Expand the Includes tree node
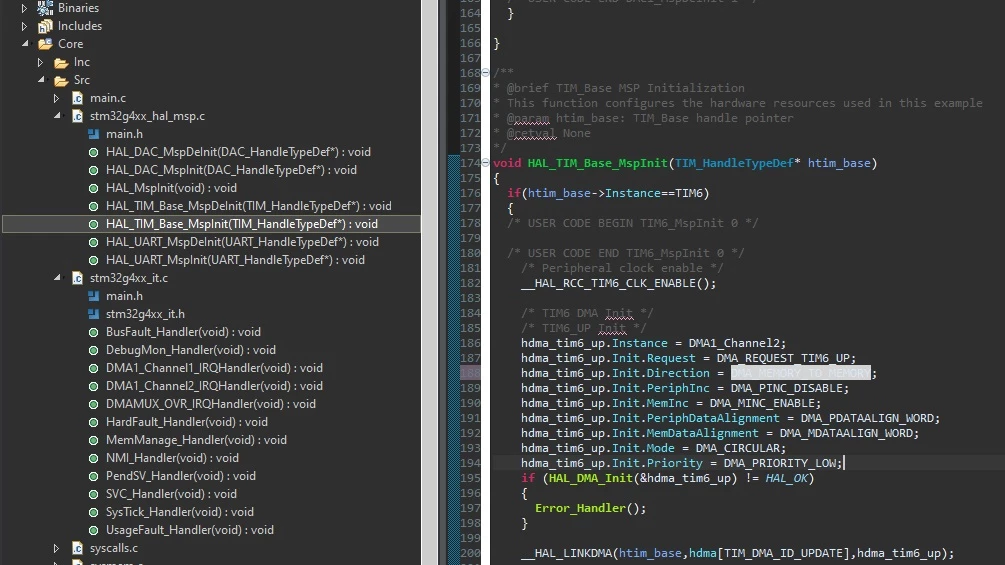 coord(24,26)
